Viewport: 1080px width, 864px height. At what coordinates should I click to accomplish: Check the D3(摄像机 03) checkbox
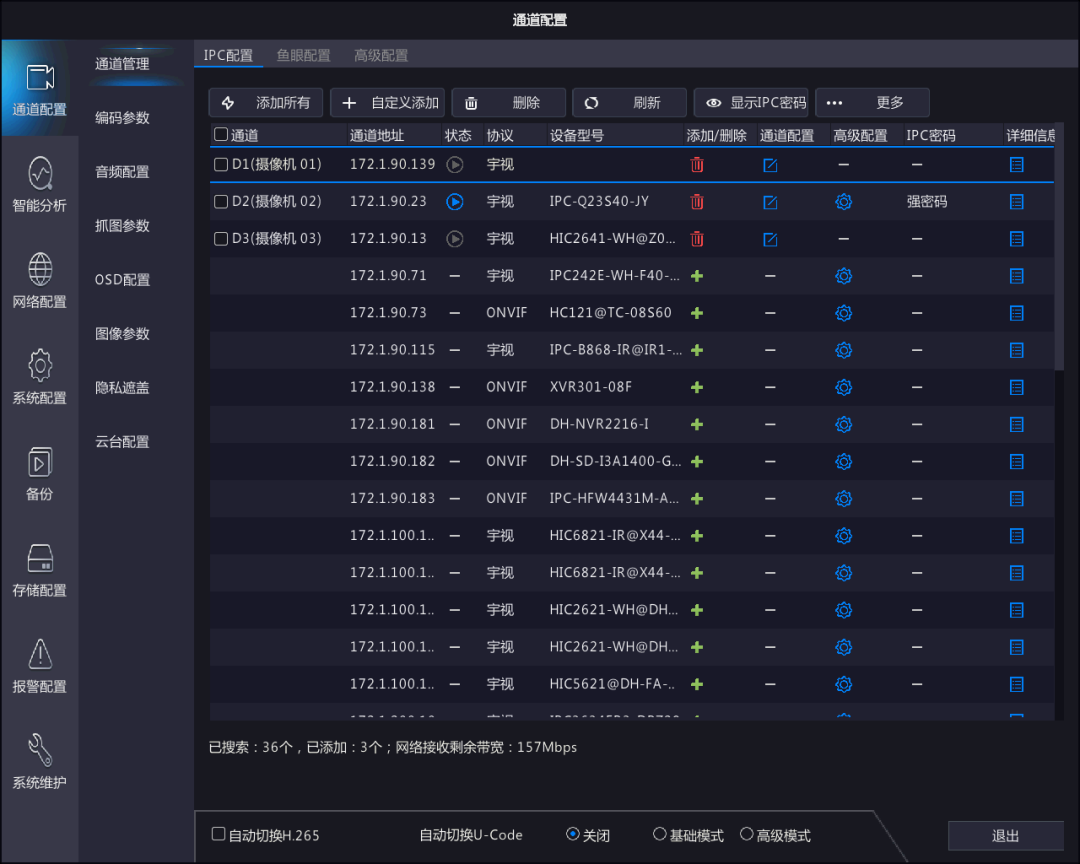pos(221,239)
